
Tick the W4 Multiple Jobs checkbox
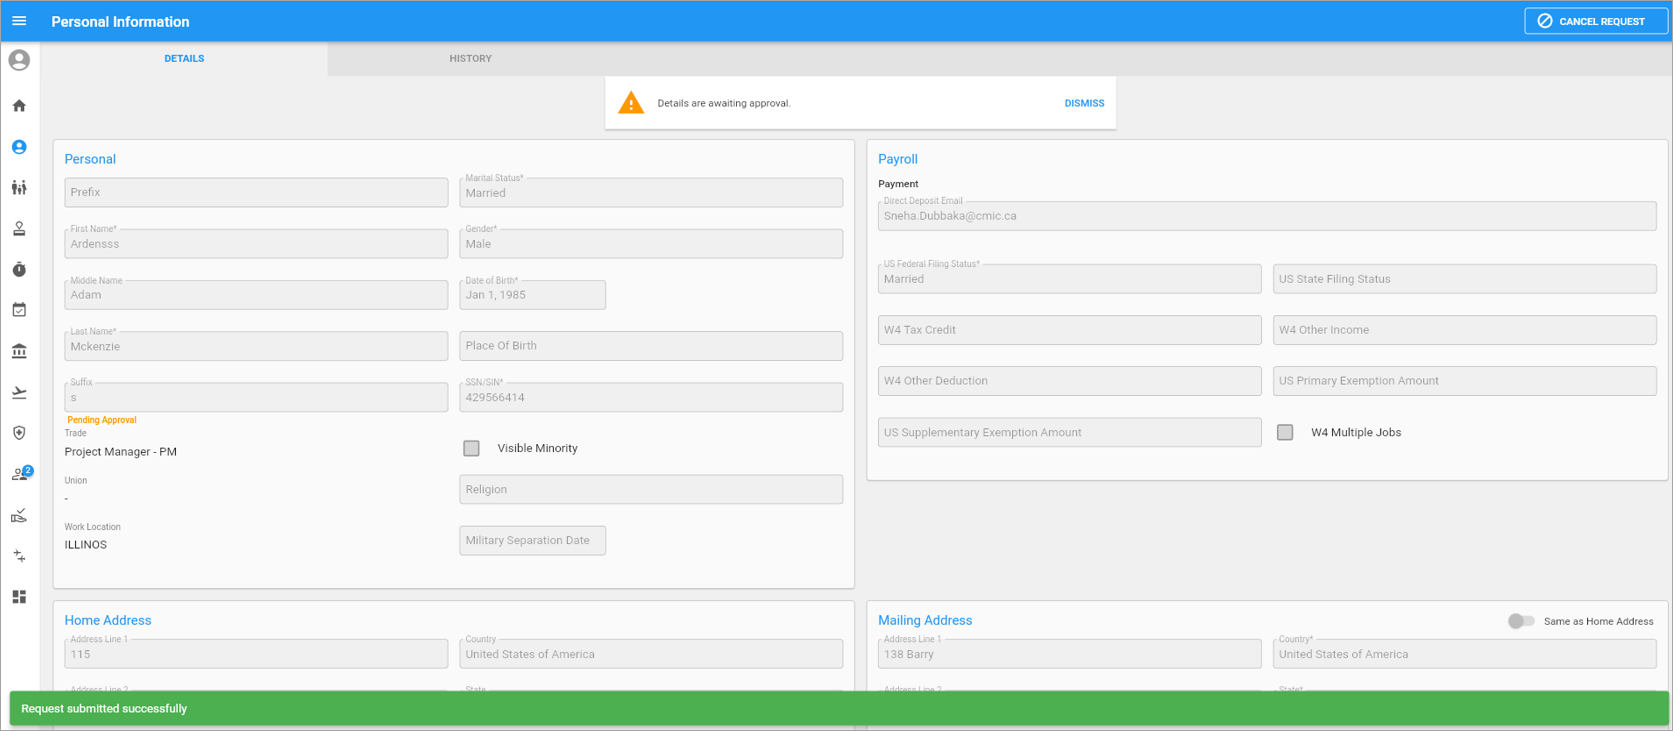pyautogui.click(x=1285, y=432)
